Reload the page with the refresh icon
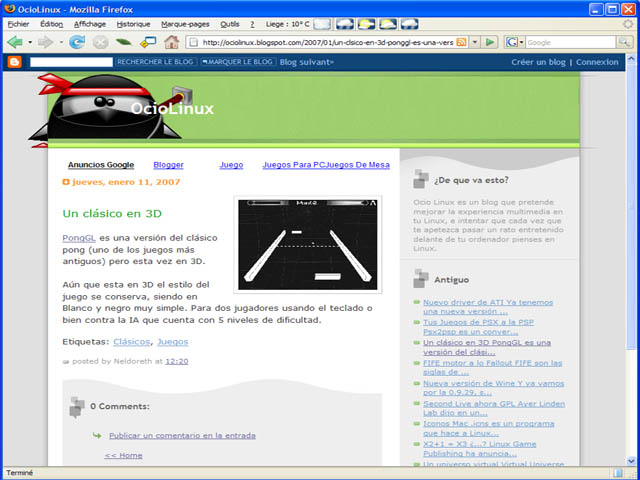This screenshot has height=480, width=640. [x=77, y=42]
